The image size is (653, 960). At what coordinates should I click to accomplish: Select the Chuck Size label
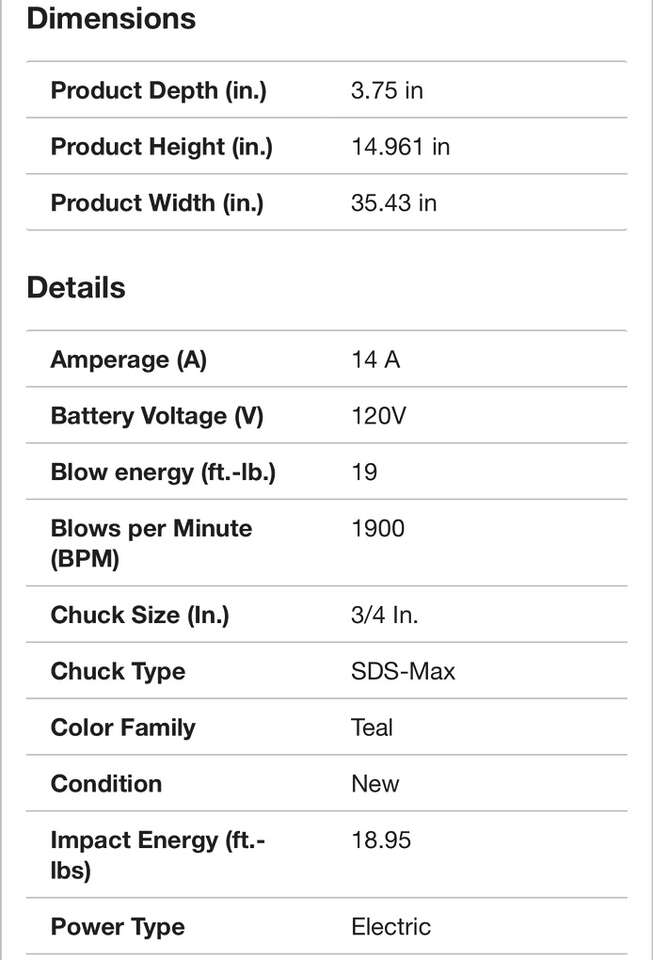(140, 615)
